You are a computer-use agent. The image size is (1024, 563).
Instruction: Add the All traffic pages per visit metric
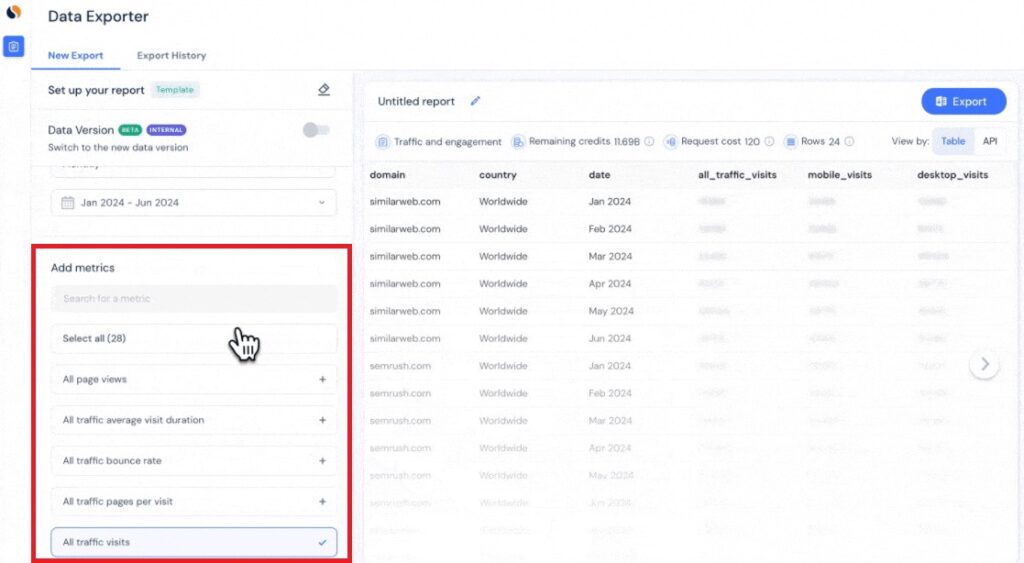click(x=194, y=502)
